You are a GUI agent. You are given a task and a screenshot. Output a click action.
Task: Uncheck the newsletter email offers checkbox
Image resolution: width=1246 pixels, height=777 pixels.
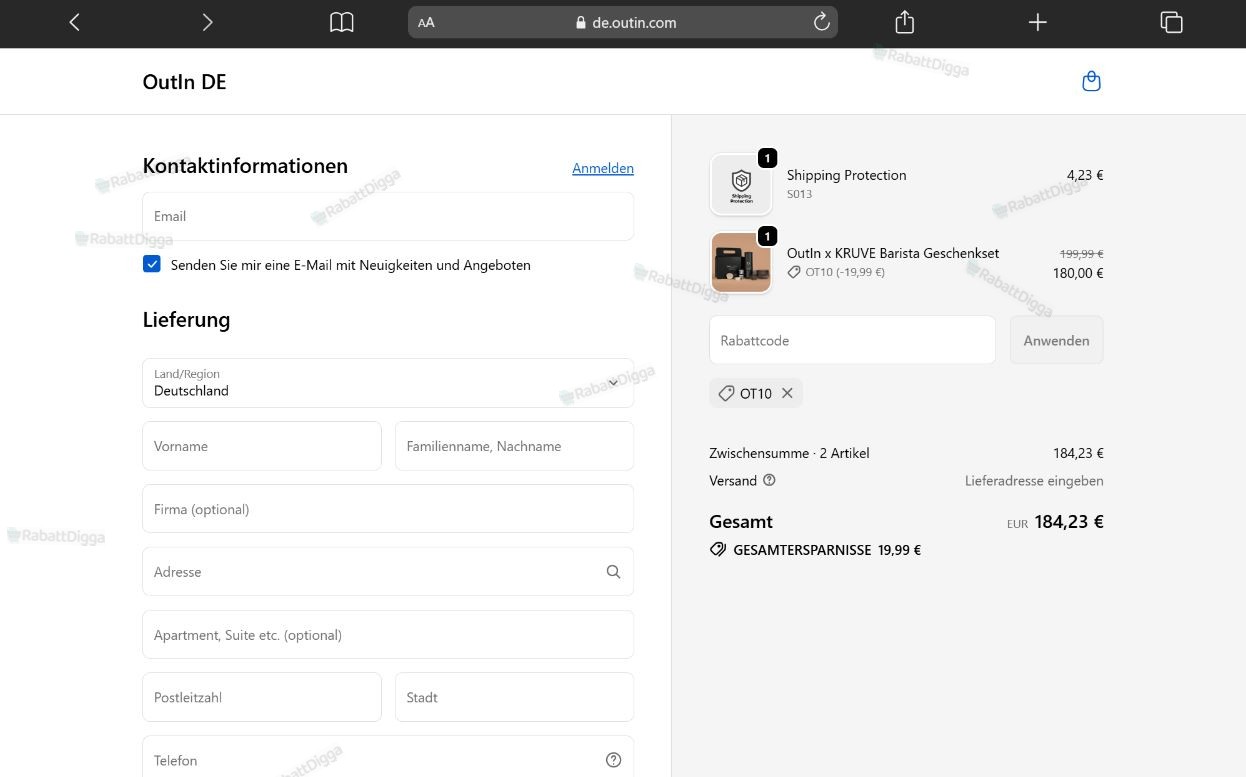tap(152, 264)
